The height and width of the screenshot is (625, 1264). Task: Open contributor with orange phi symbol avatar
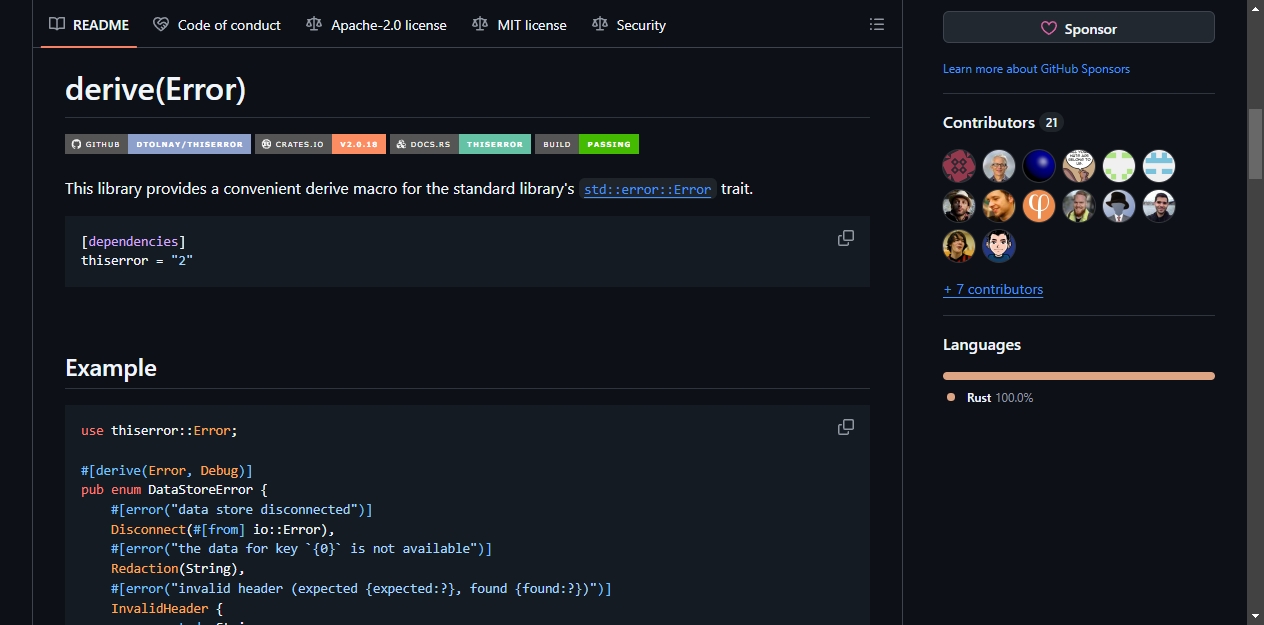[x=1039, y=206]
